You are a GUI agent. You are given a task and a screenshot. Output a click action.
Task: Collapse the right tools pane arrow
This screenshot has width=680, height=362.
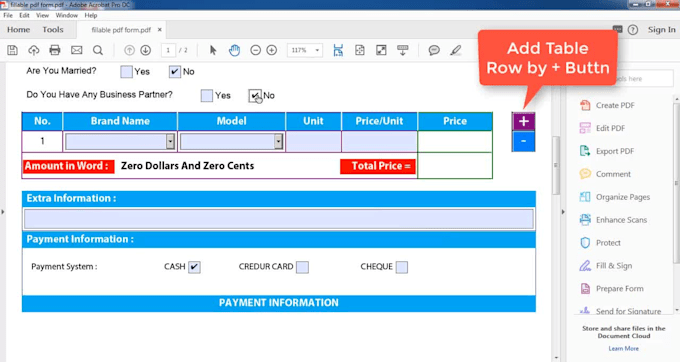563,212
